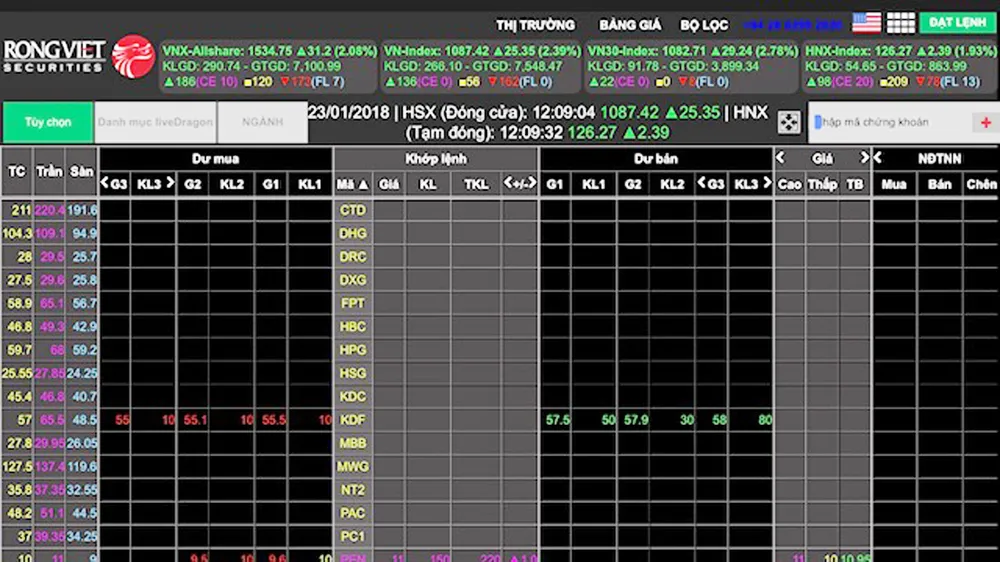
Task: Click the stock code search field
Action: click(890, 123)
